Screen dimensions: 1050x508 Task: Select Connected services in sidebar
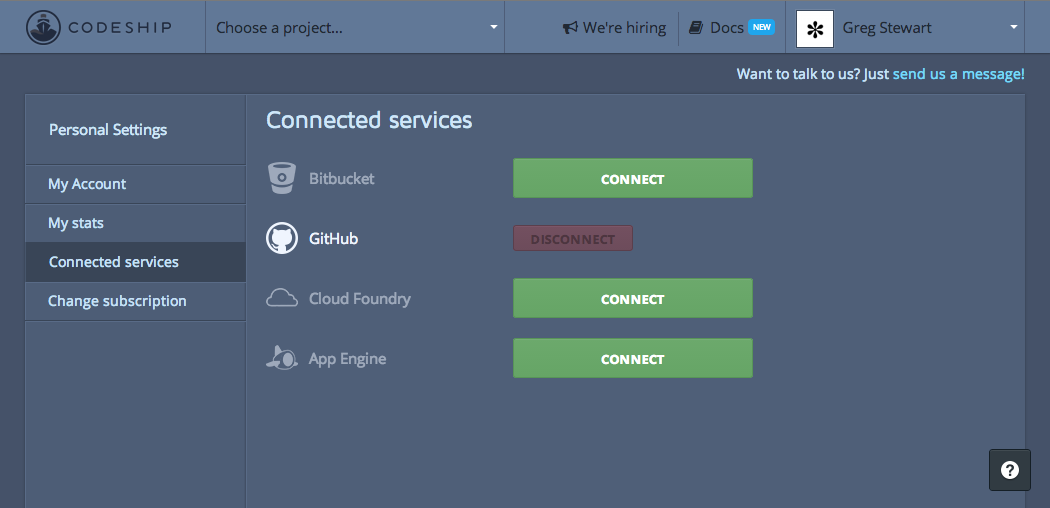coord(136,262)
